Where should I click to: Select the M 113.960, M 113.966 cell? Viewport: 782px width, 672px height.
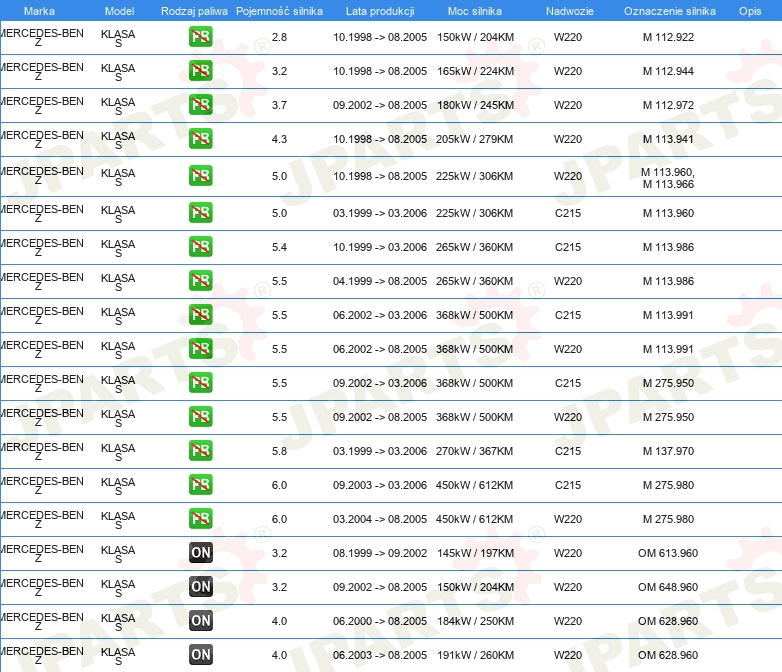click(668, 178)
